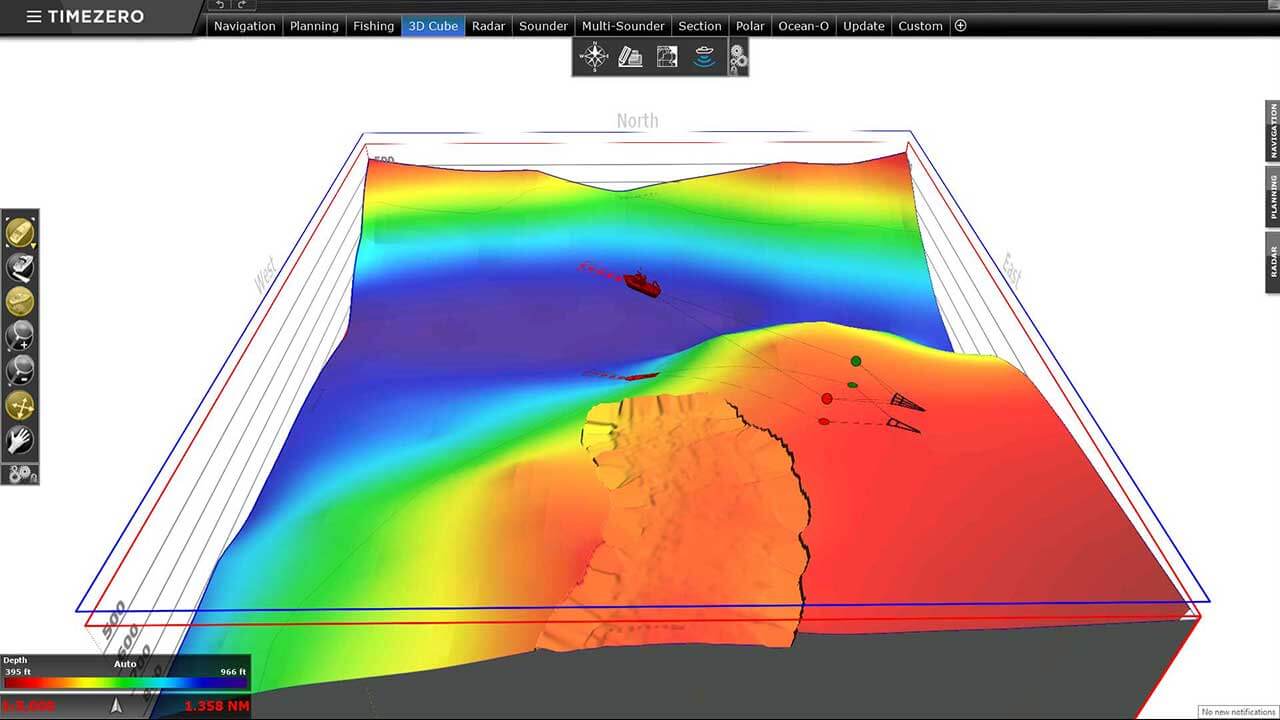Open the ribbon settings gears icon

pos(738,59)
